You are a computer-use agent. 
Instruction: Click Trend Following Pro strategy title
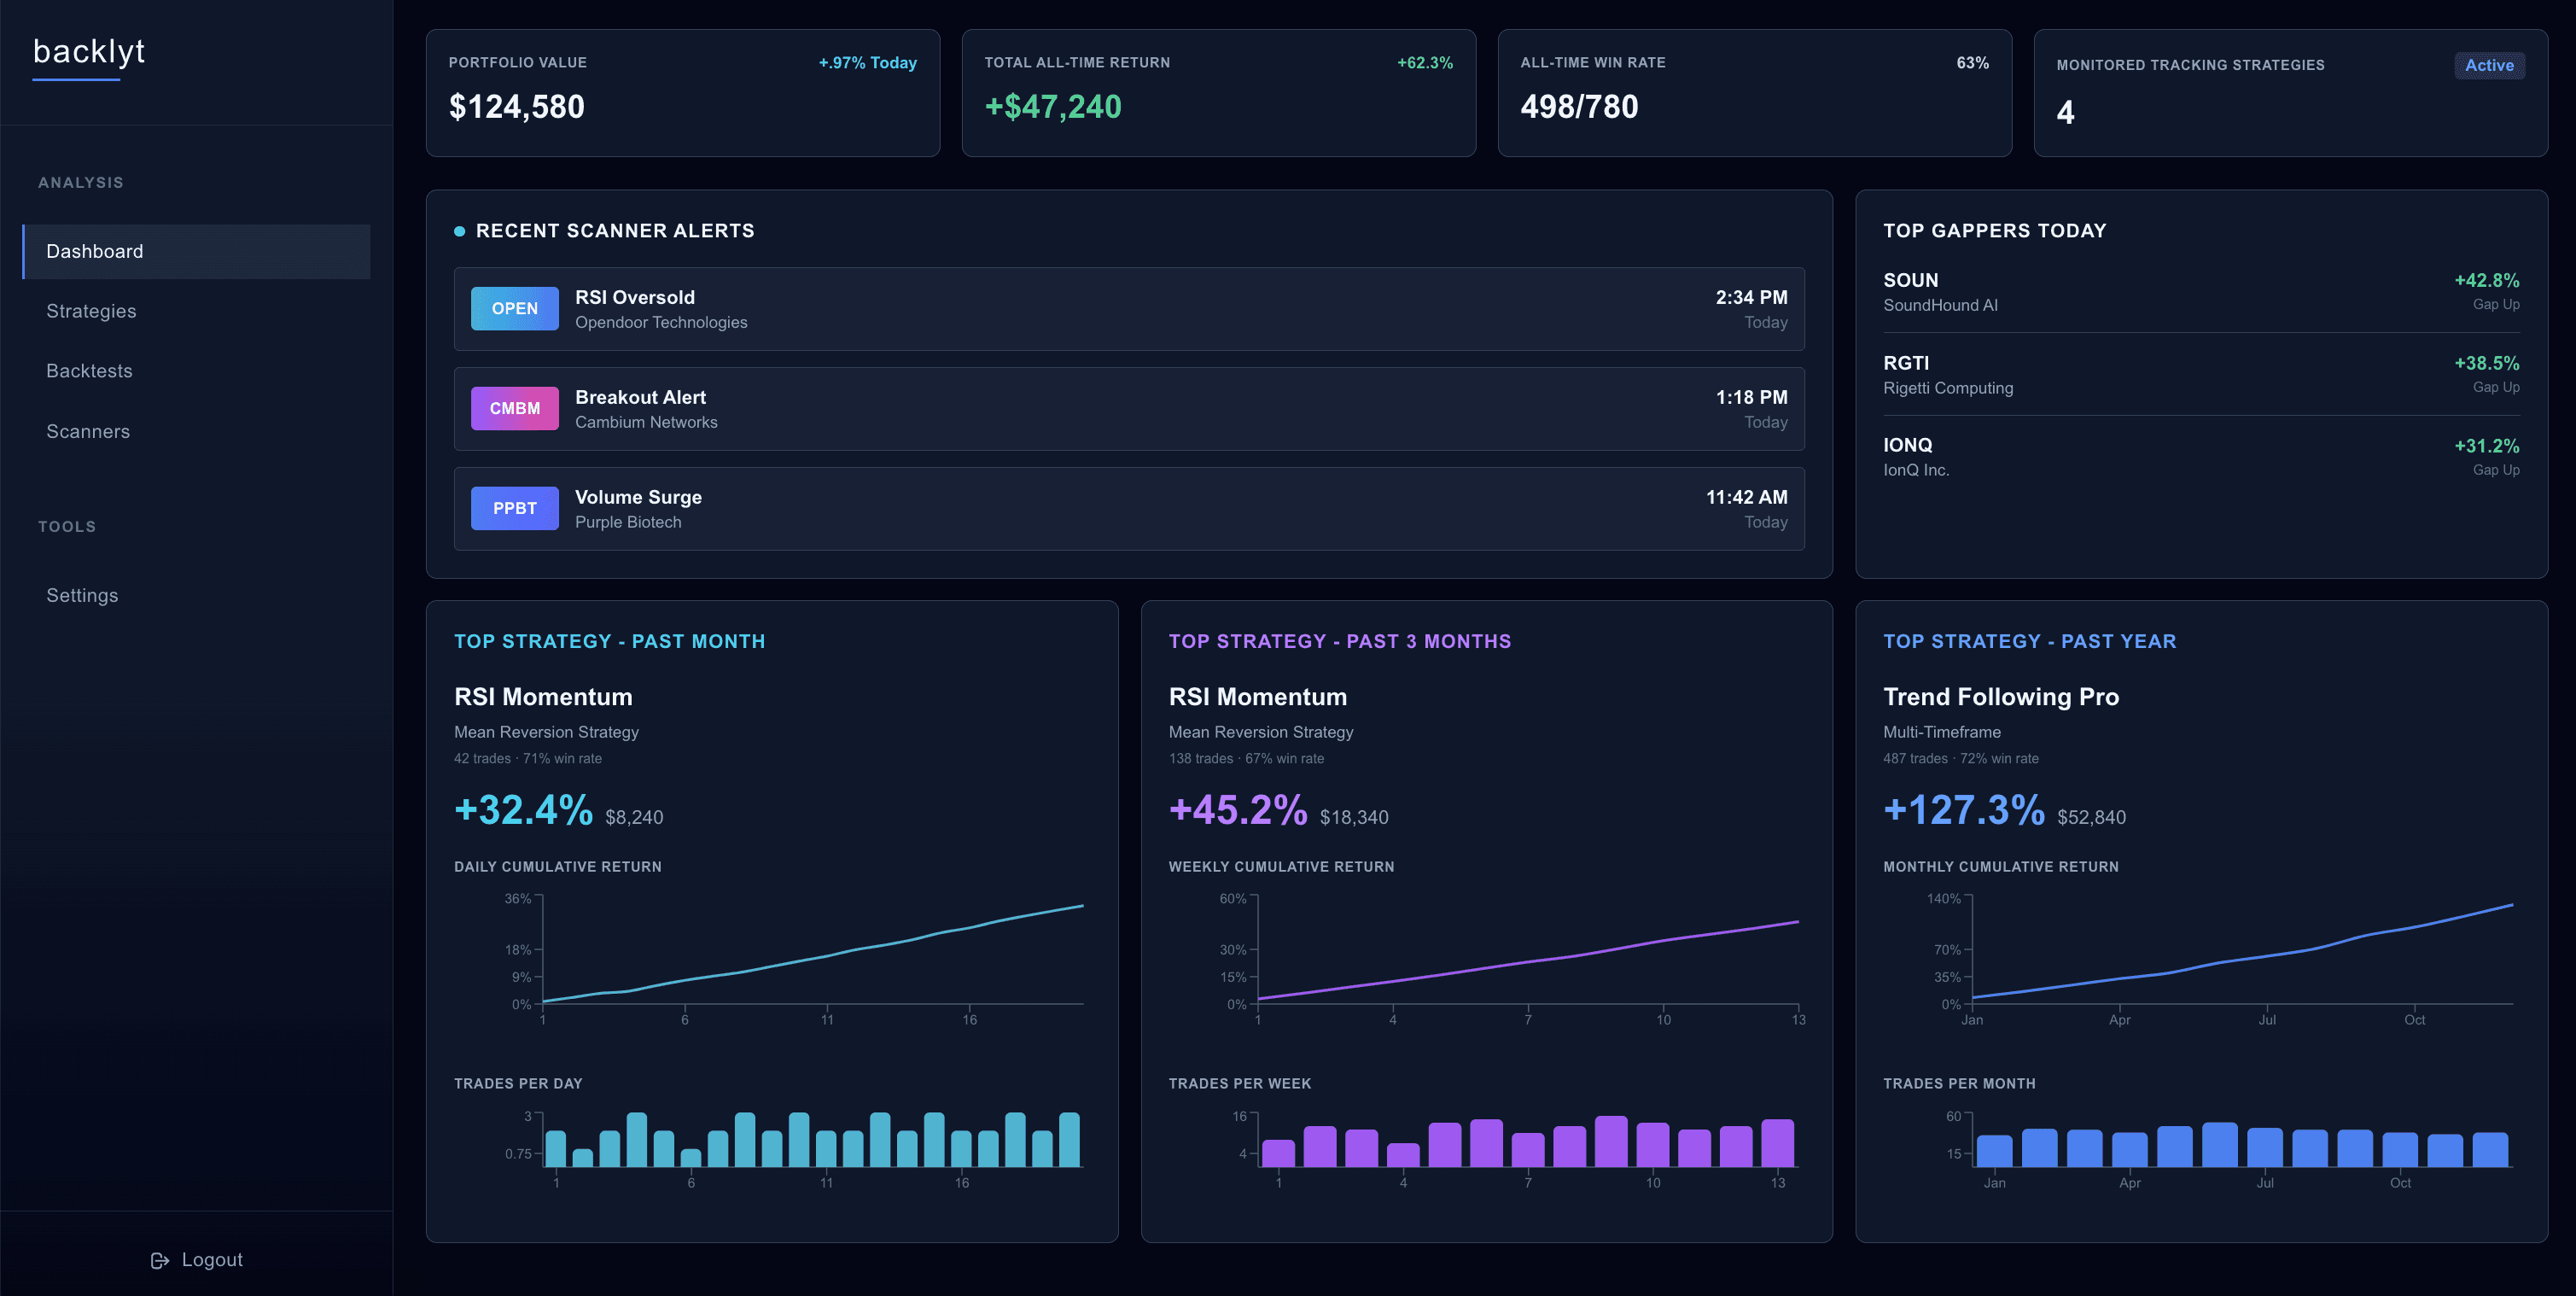click(x=2000, y=697)
